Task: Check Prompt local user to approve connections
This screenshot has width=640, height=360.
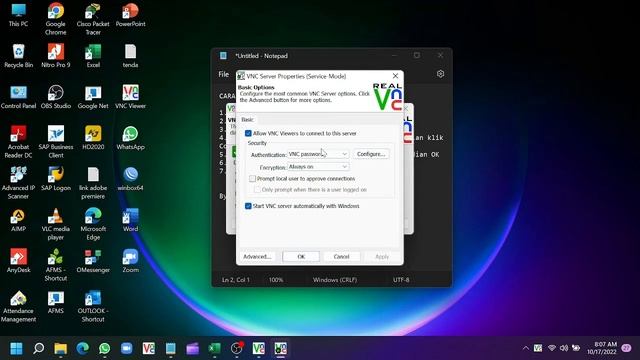Action: (x=252, y=179)
